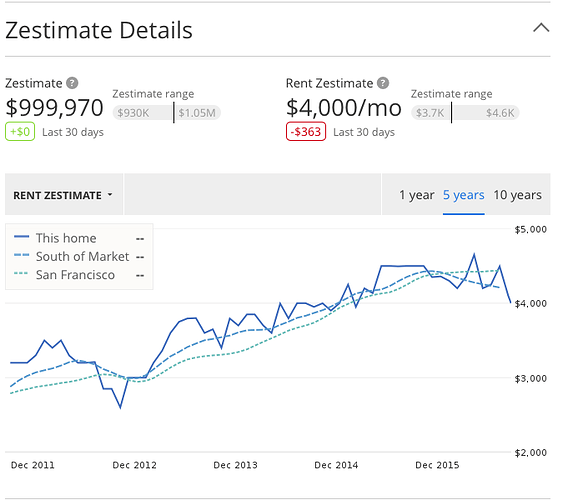562x500 pixels.
Task: Open the Rent Zestimate help question-mark icon
Action: 383,83
